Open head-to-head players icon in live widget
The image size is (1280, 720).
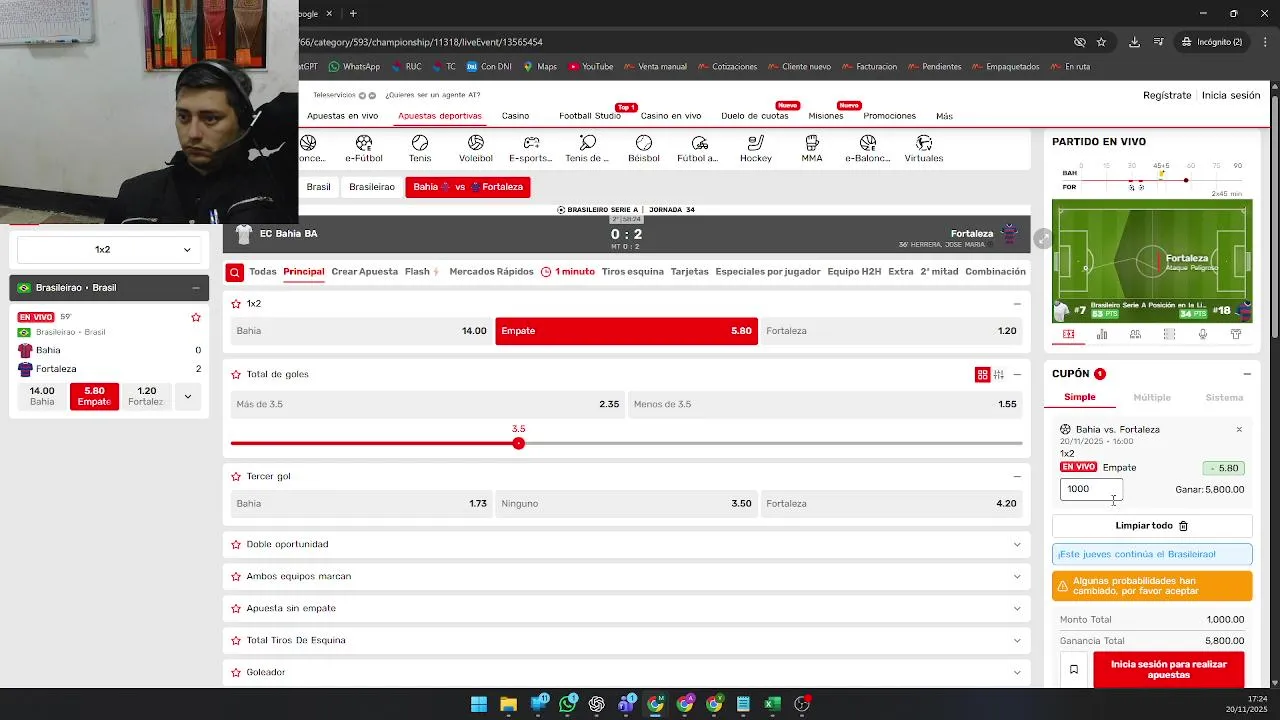pyautogui.click(x=1135, y=334)
